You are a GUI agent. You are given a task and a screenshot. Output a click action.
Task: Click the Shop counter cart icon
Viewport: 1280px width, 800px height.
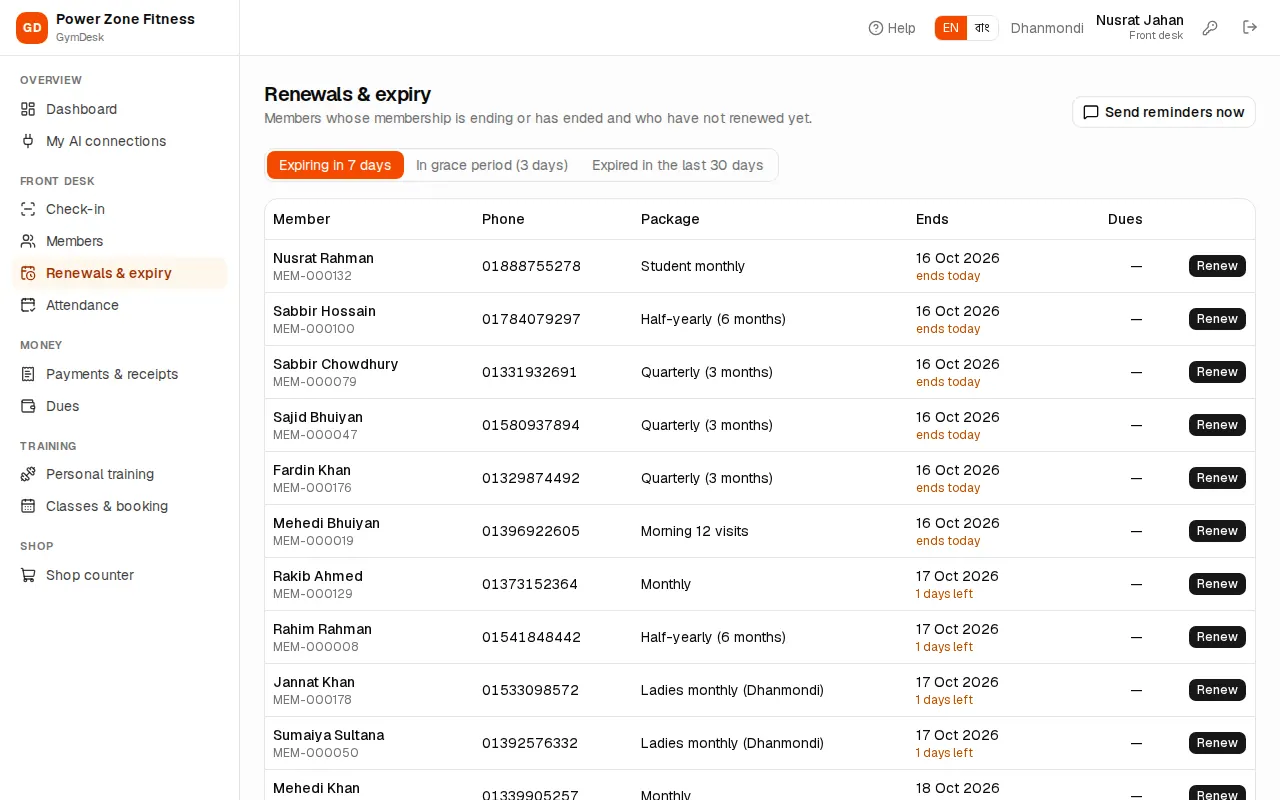point(28,575)
